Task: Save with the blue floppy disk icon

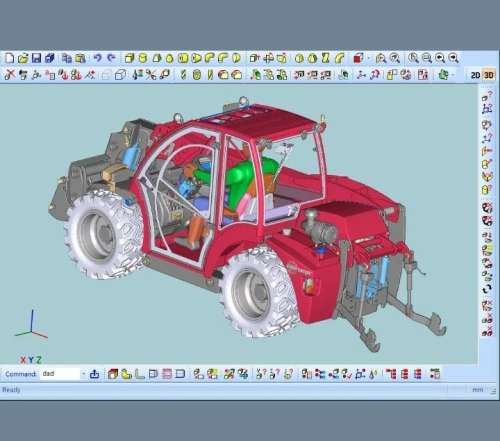Action: pos(36,58)
